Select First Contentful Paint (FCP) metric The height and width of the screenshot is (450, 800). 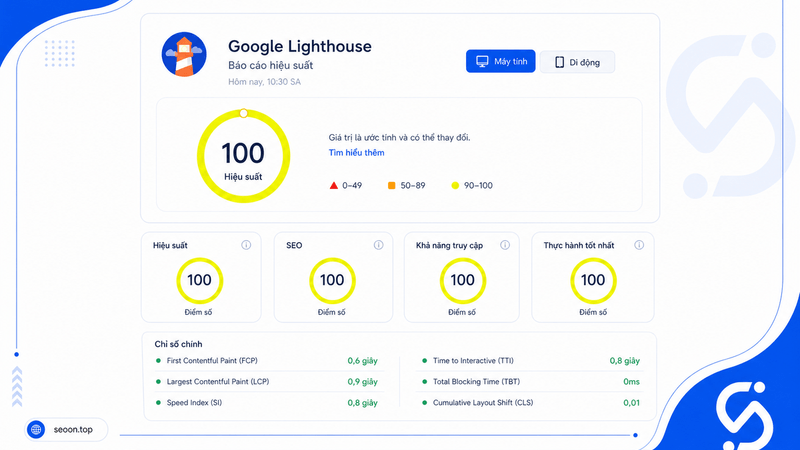click(212, 361)
